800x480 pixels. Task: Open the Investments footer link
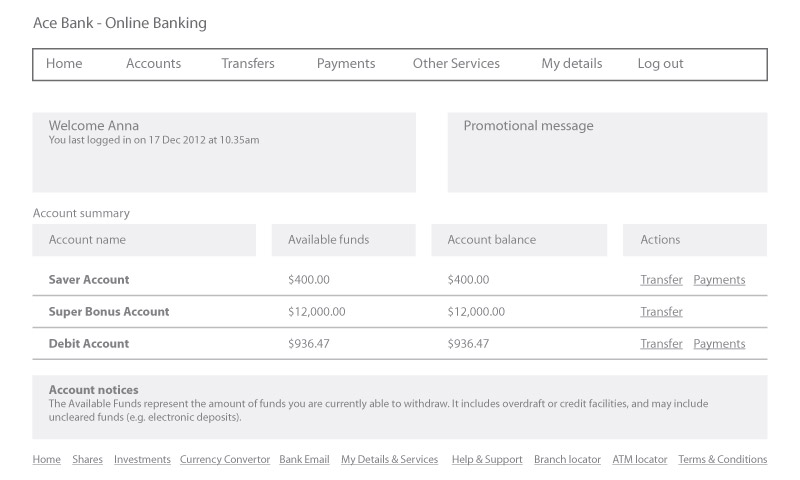coord(142,459)
